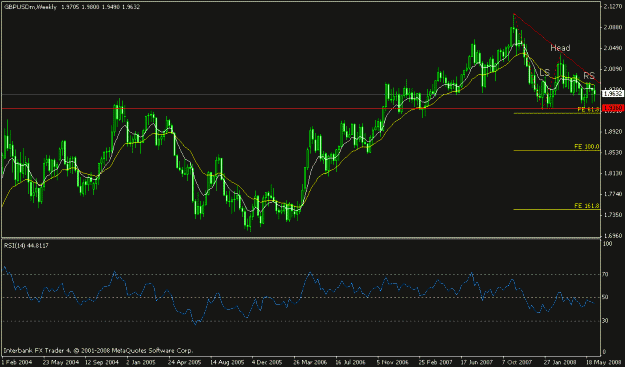Click the 'FE 61.8' Fibonacci expansion label
Viewport: 625px width, 367px height.
pos(588,110)
